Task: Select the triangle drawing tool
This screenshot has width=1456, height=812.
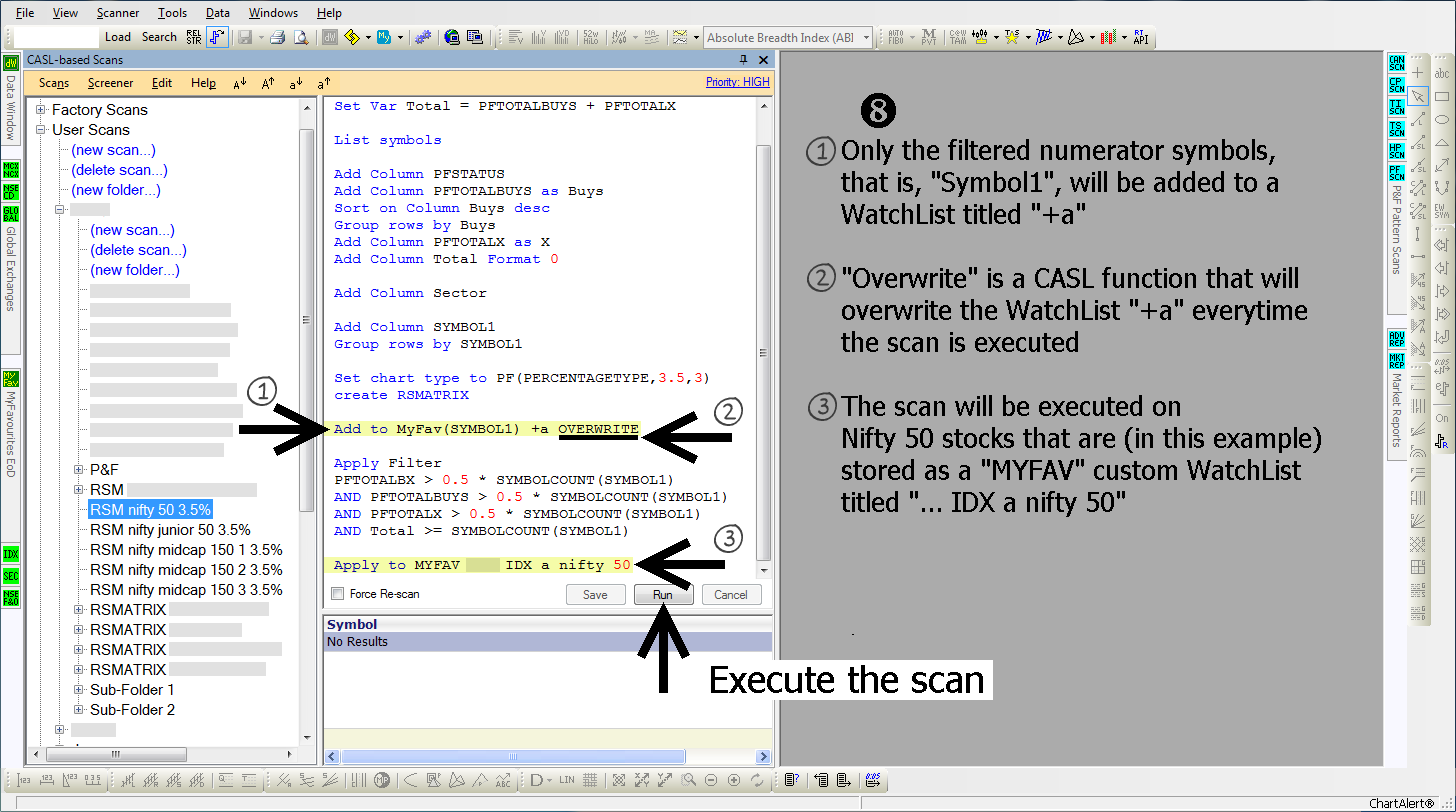Action: pos(1442,142)
